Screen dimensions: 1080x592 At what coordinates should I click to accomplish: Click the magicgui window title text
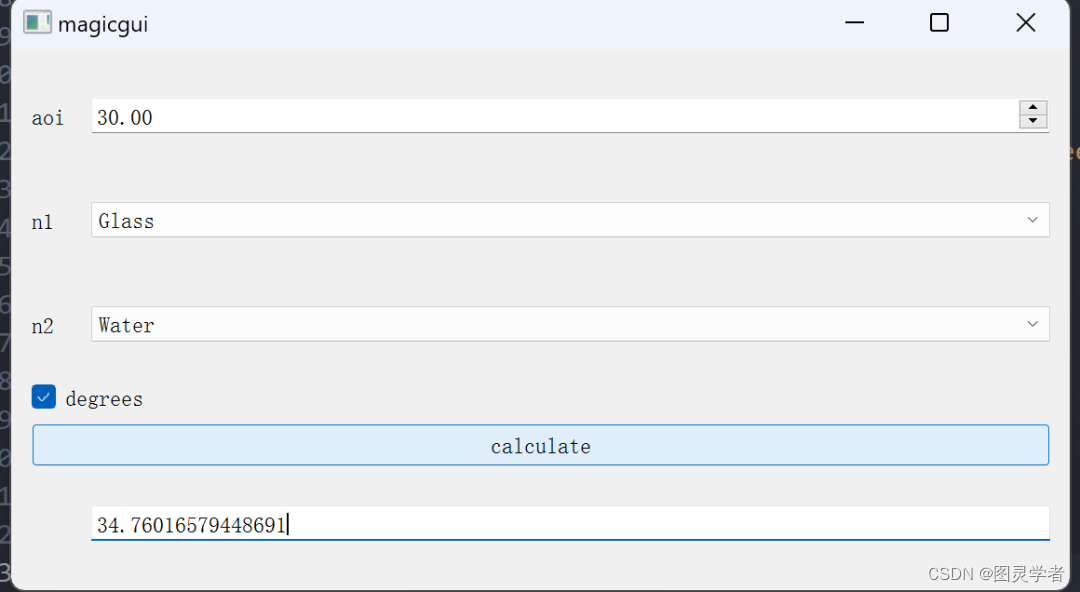pyautogui.click(x=103, y=23)
